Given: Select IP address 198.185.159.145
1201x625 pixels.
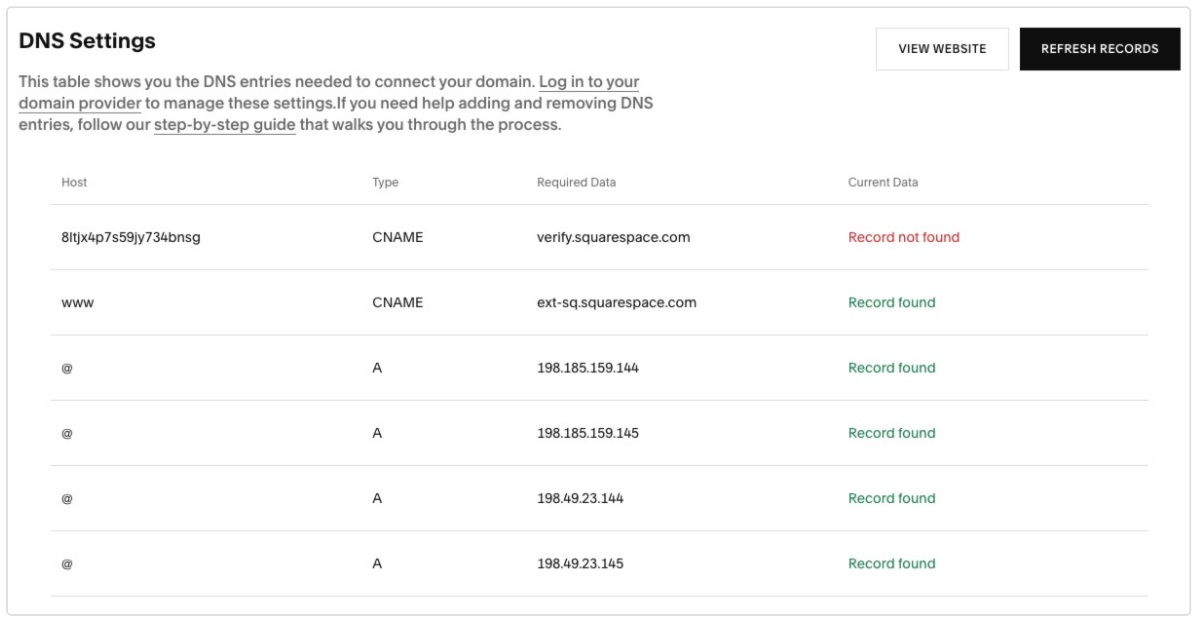Looking at the screenshot, I should (x=587, y=433).
